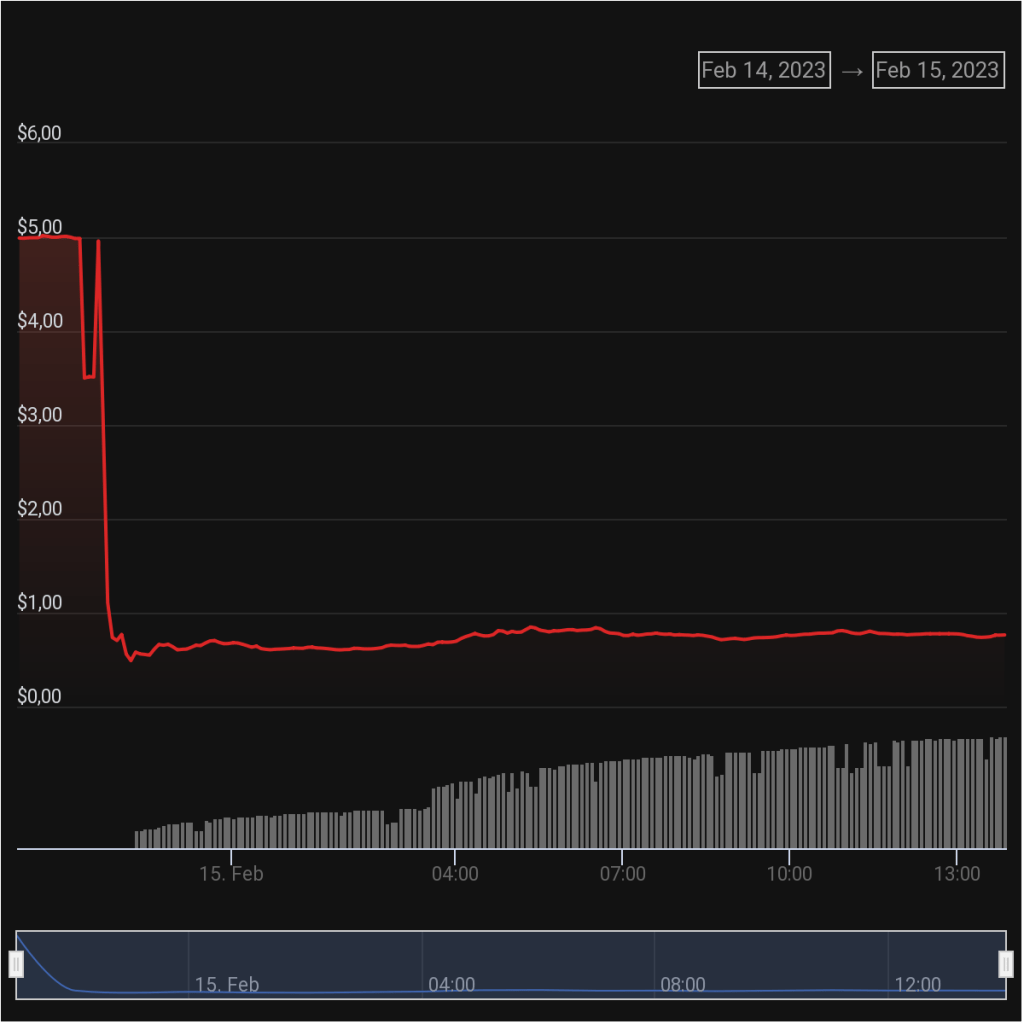This screenshot has height=1024, width=1024.
Task: Click the $4,00 price axis label
Action: pos(40,321)
